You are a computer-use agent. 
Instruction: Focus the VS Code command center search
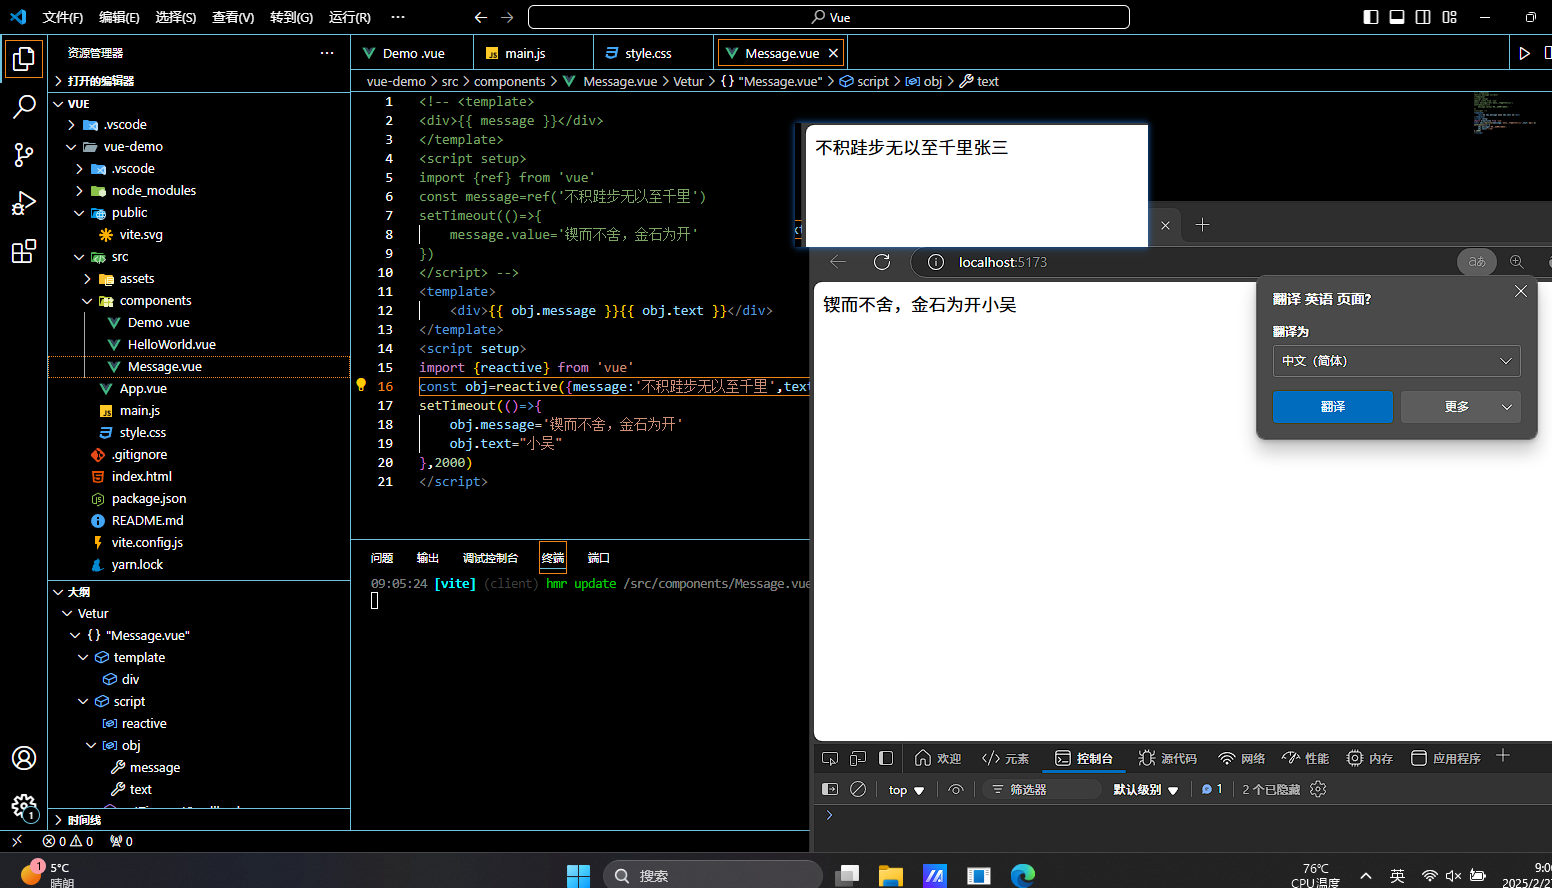[828, 17]
